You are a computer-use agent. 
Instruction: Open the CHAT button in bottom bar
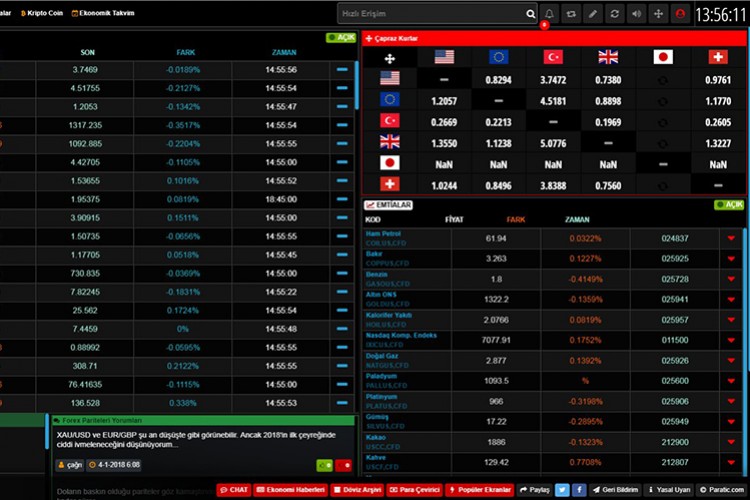click(x=234, y=490)
